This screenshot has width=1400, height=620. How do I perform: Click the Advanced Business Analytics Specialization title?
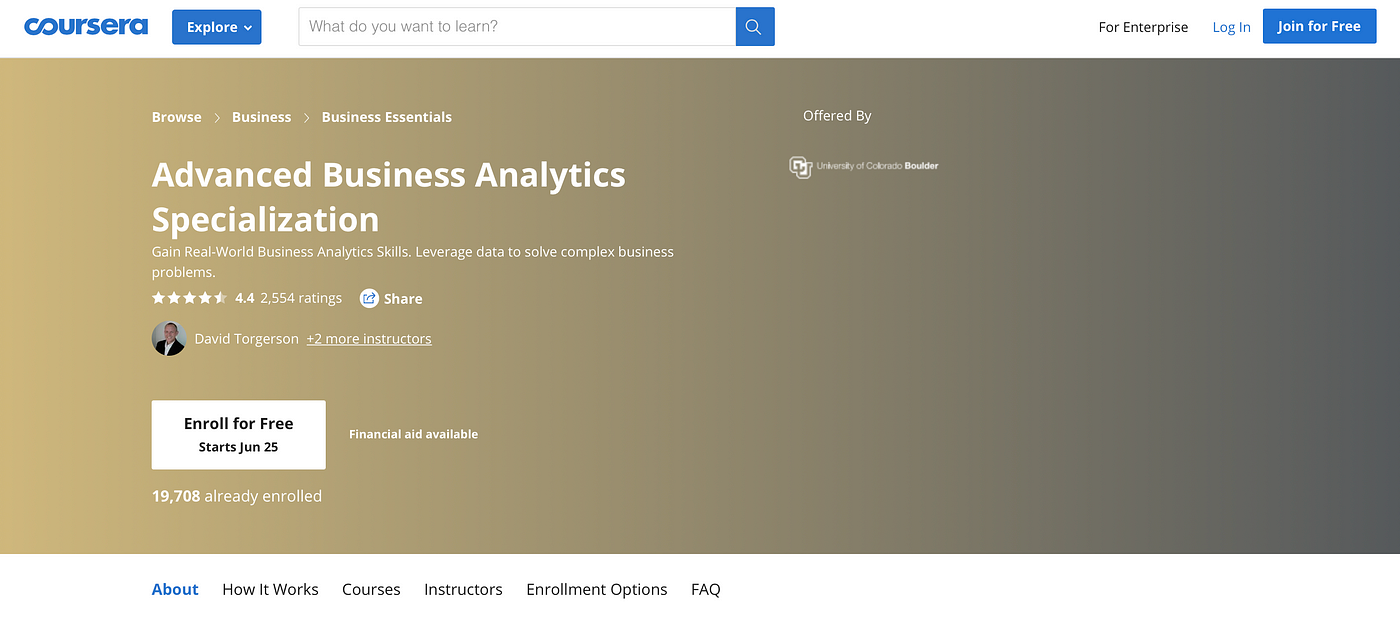point(389,197)
